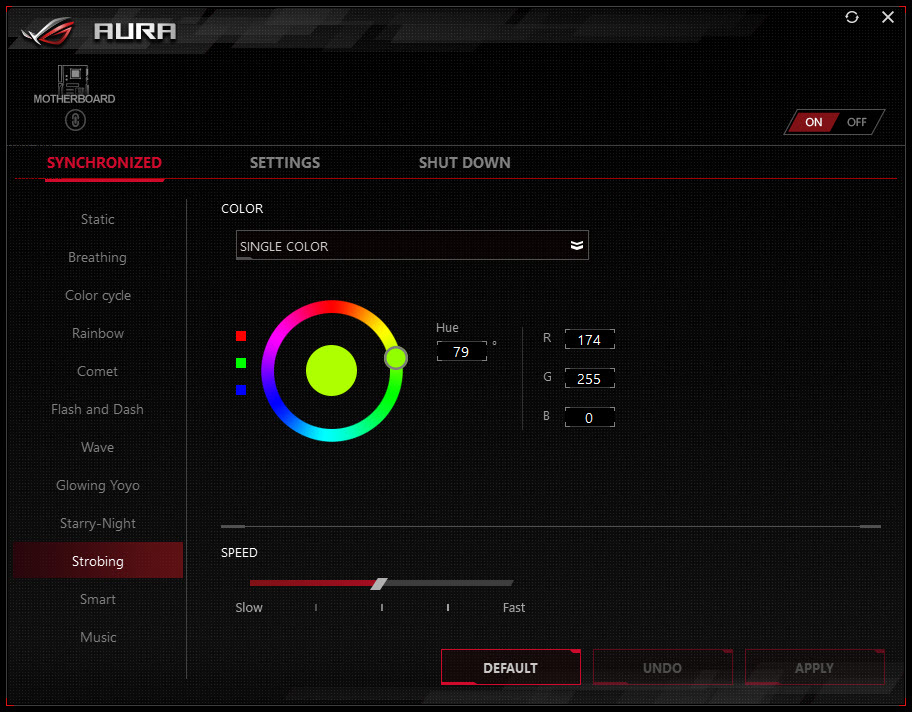
Task: Select the Static lighting effect
Action: (97, 219)
